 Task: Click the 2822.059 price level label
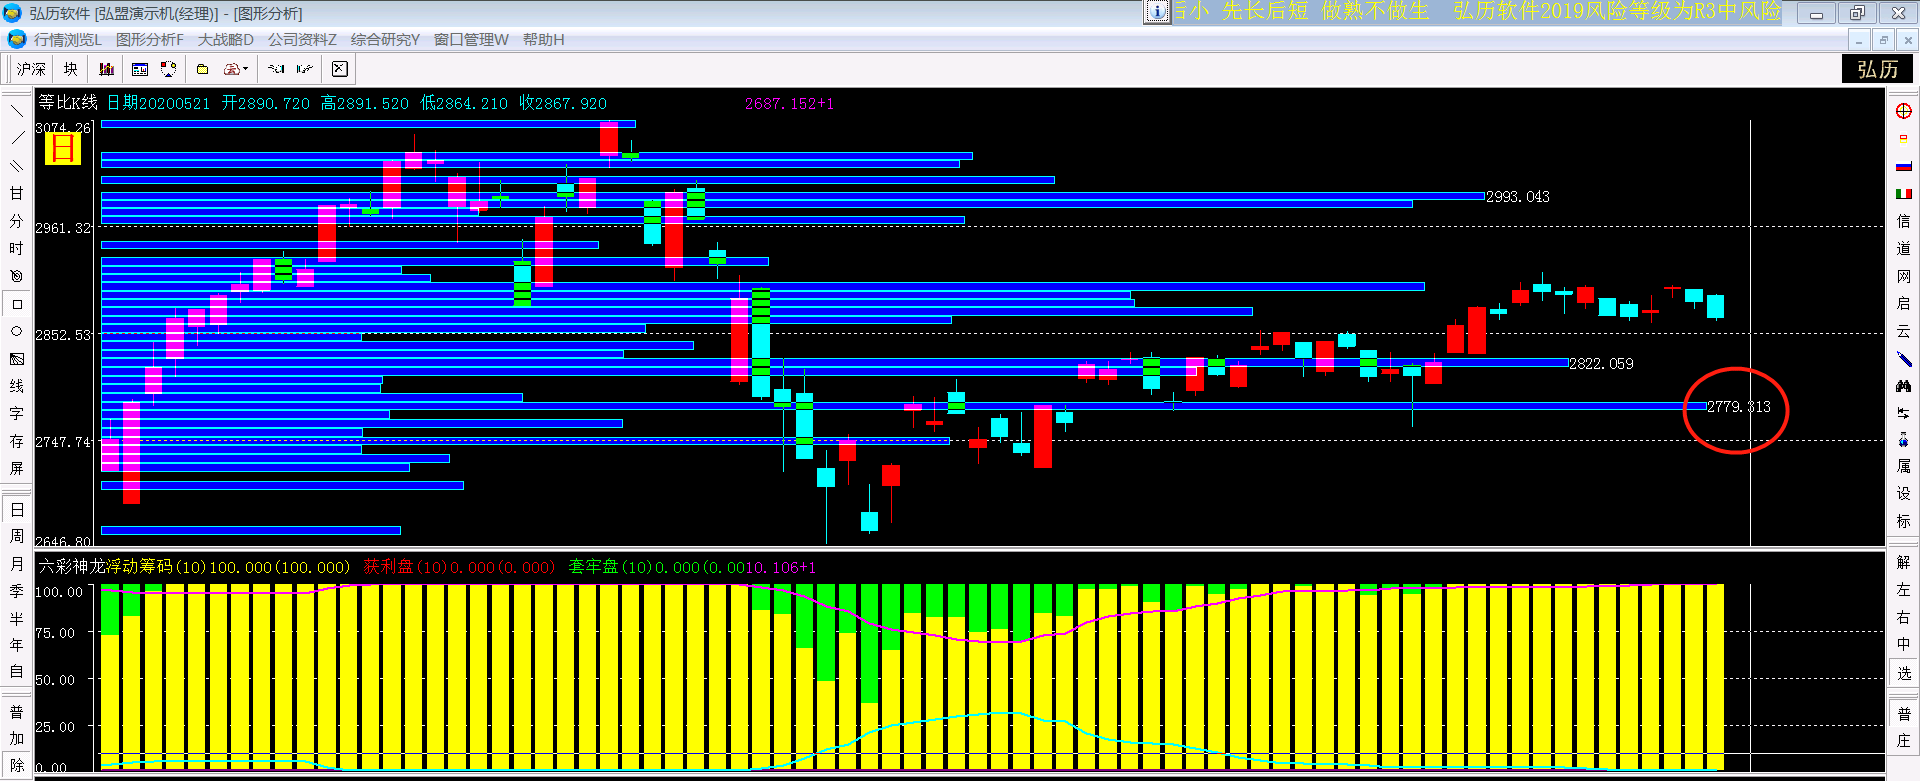pyautogui.click(x=1601, y=364)
